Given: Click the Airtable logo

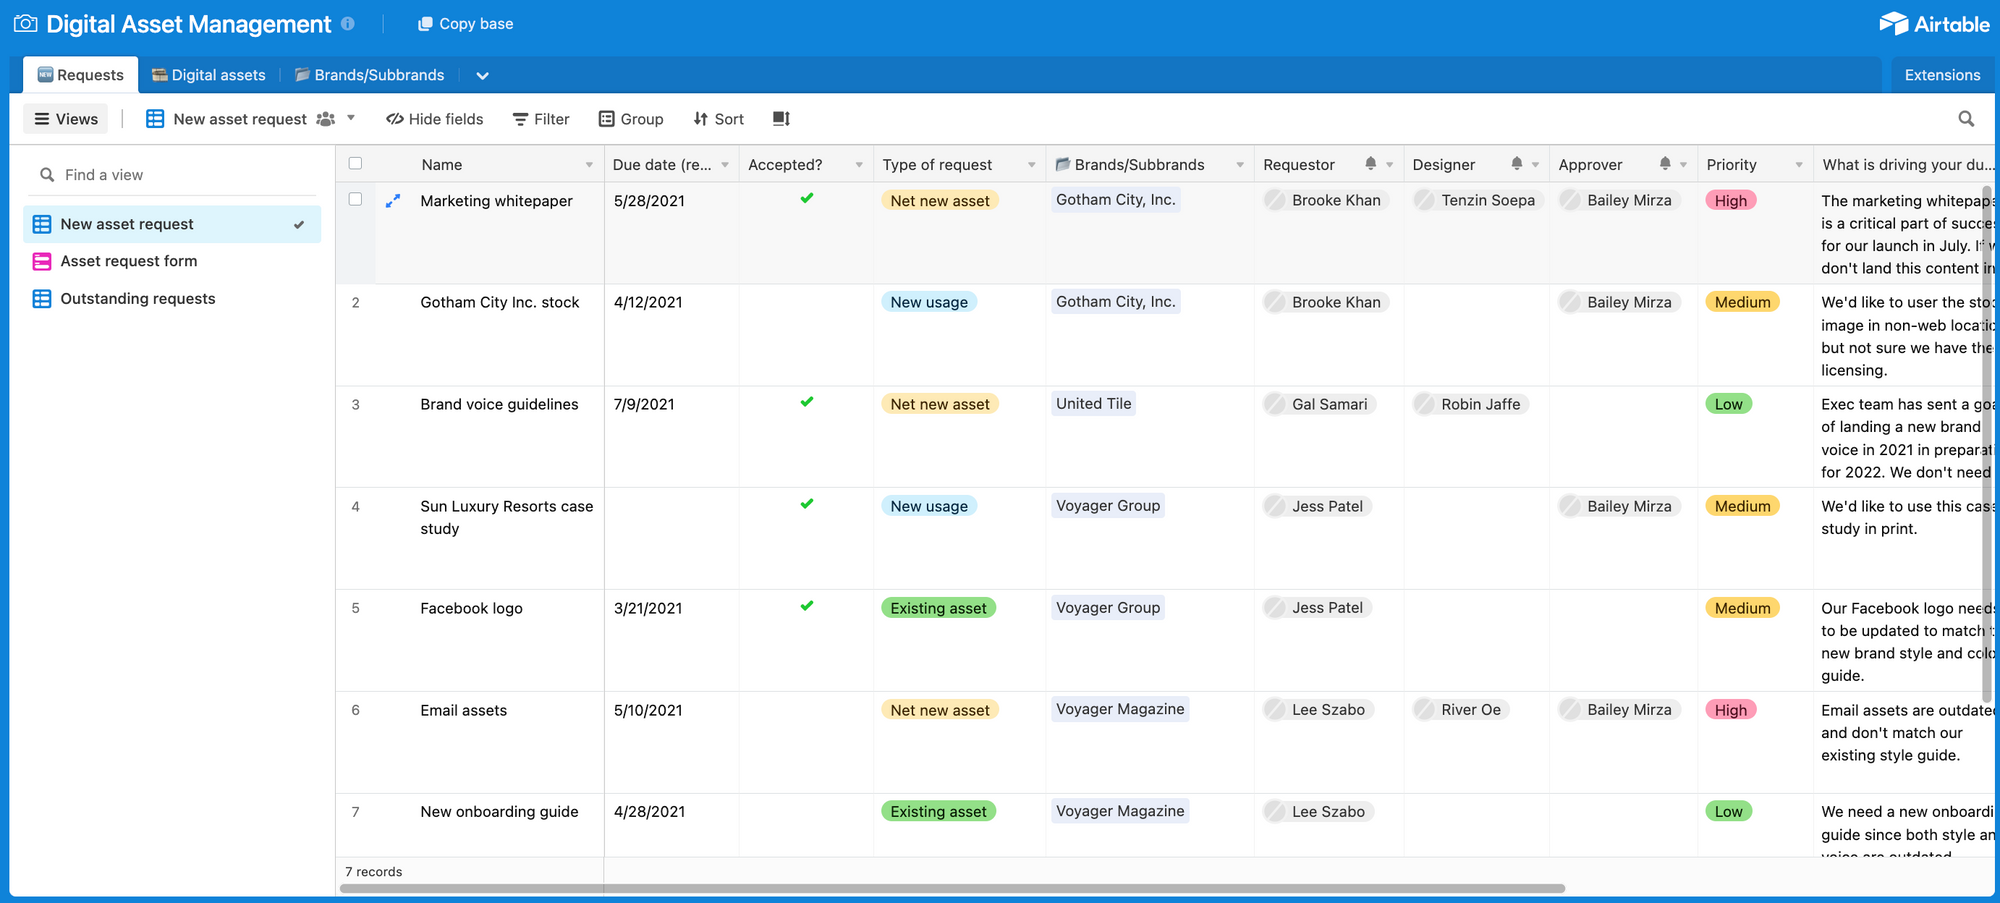Looking at the screenshot, I should click(x=1934, y=24).
